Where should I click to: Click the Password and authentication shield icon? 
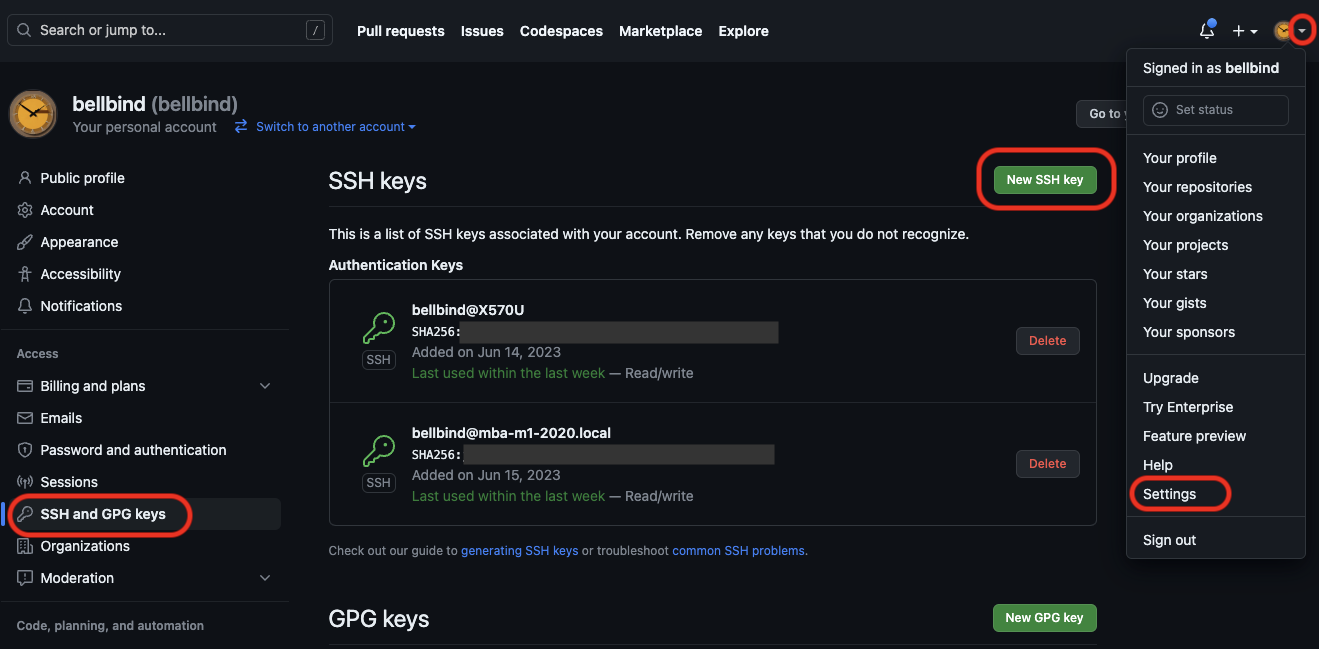(25, 450)
